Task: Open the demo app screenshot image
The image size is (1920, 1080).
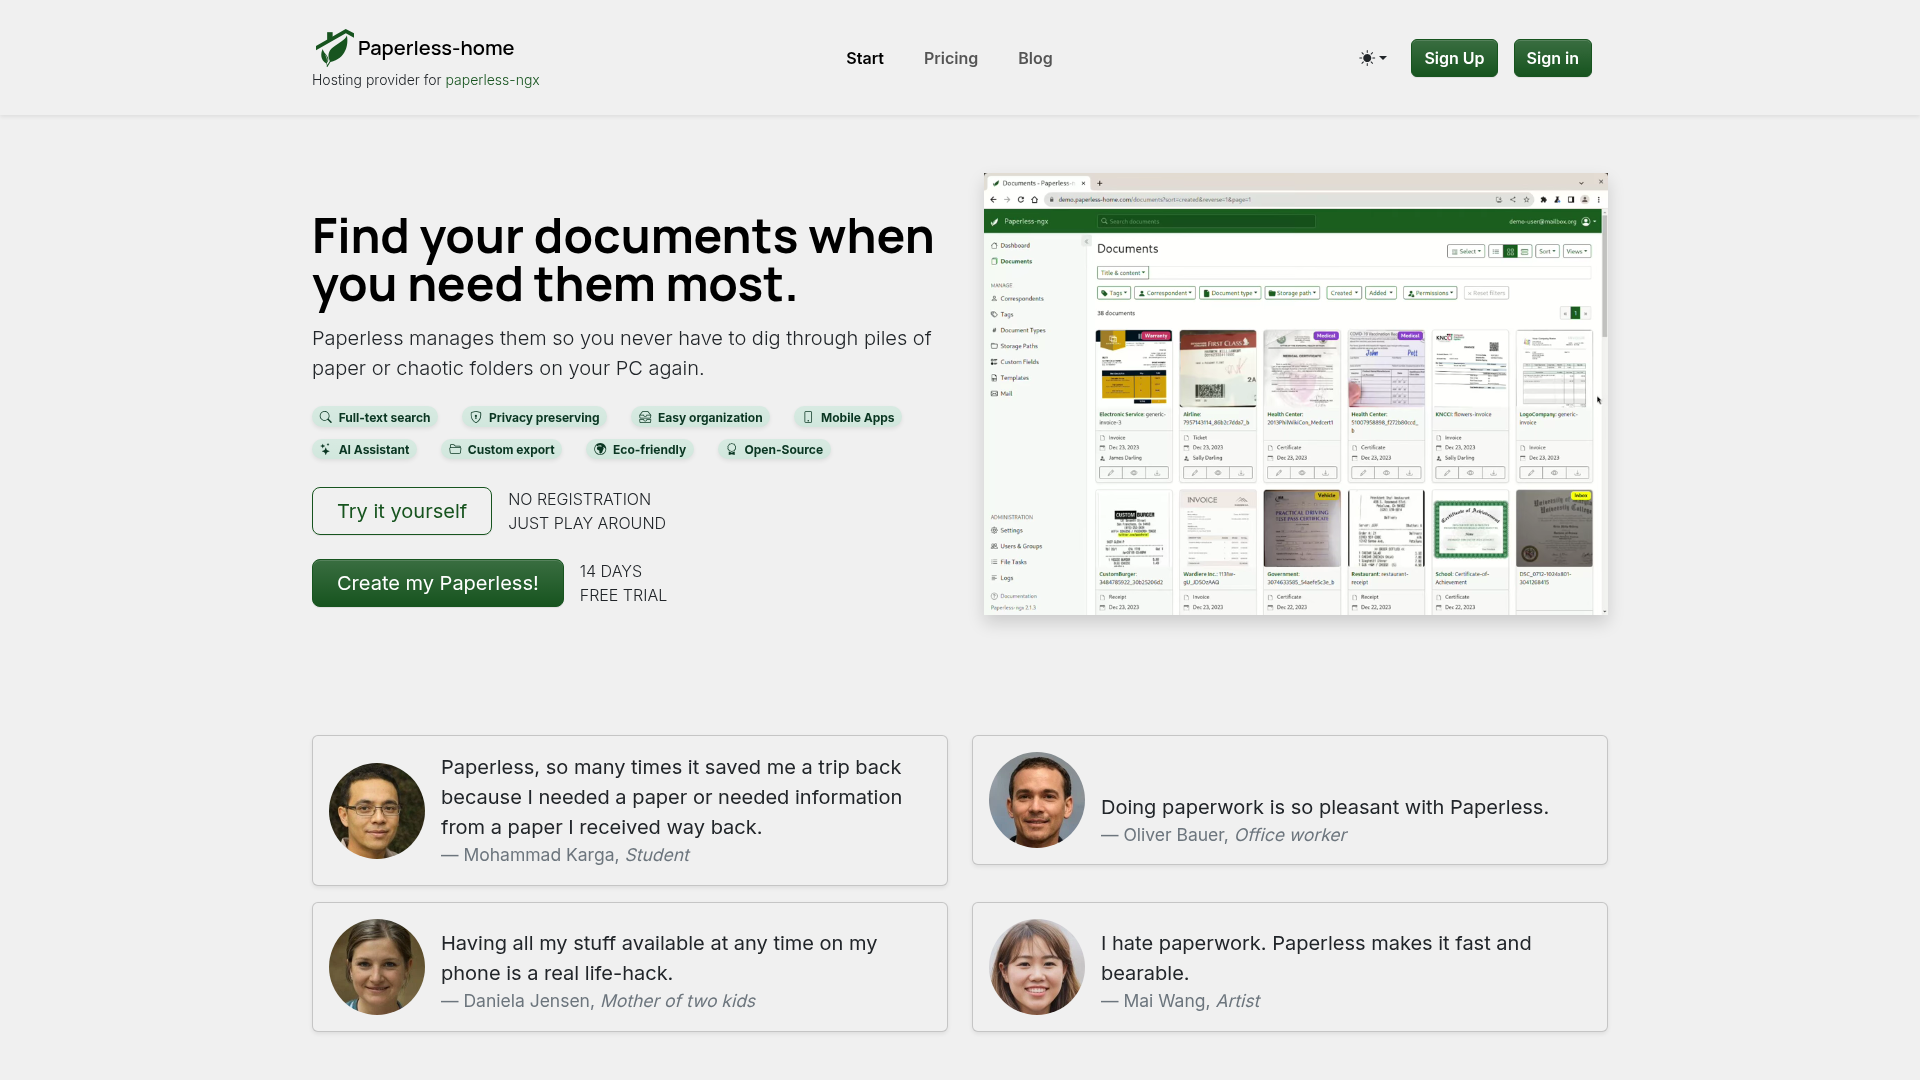Action: [x=1296, y=394]
